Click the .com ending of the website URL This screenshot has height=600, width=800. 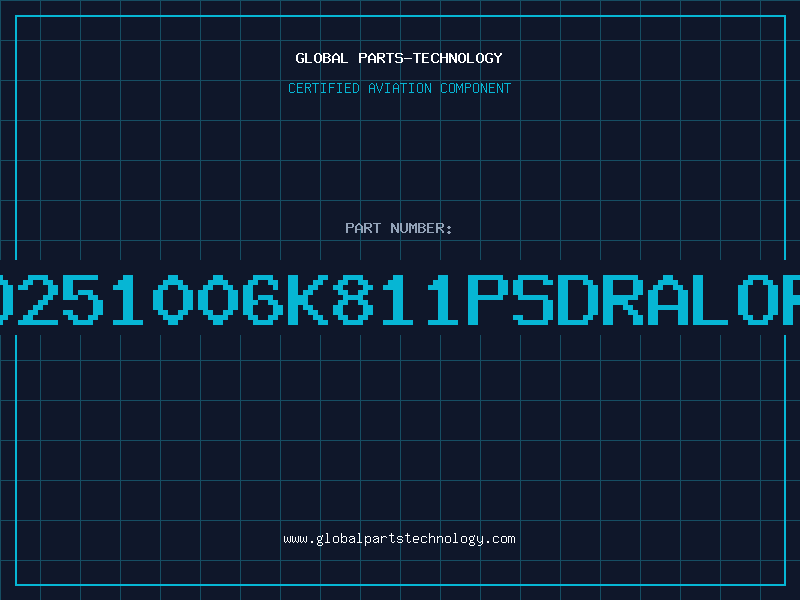point(499,539)
